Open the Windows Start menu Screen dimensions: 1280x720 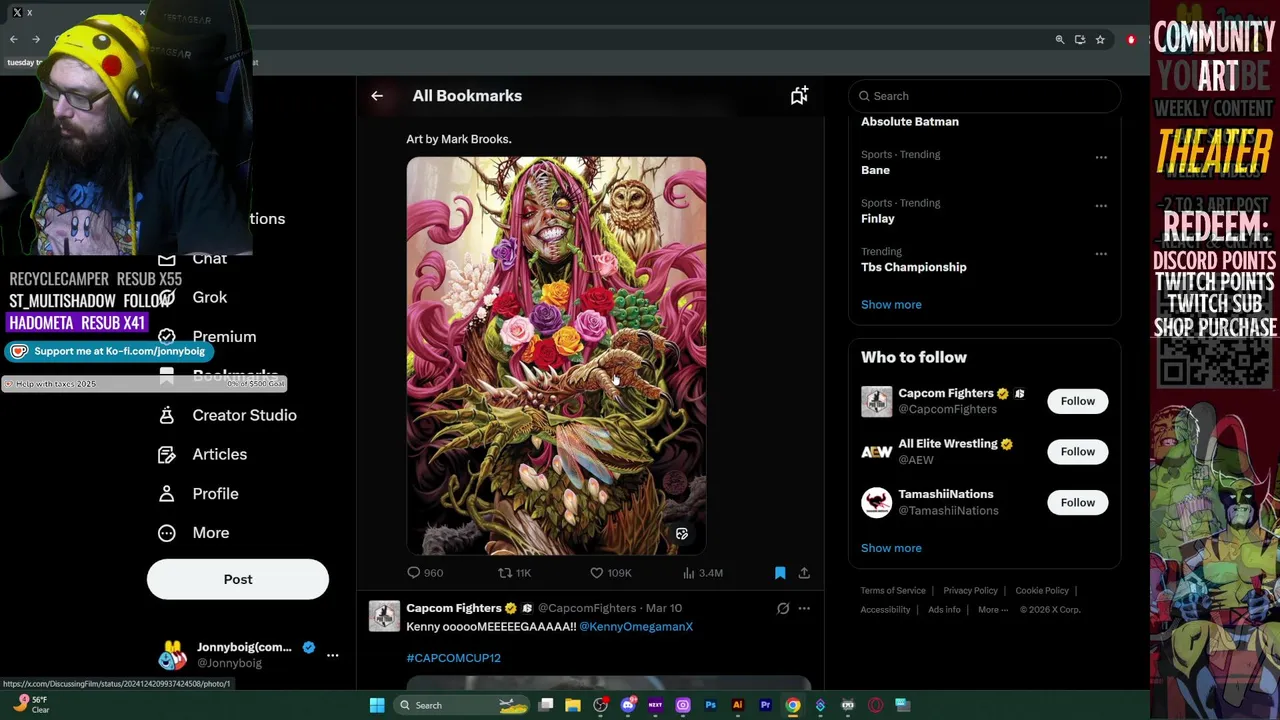(x=377, y=705)
